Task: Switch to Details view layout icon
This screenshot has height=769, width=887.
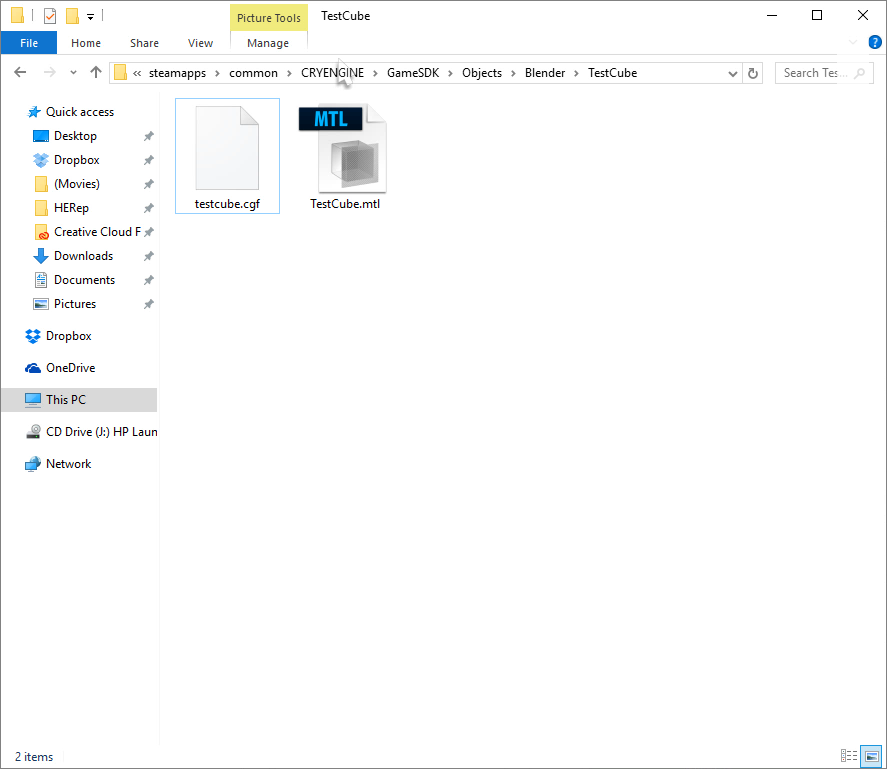Action: coord(849,755)
